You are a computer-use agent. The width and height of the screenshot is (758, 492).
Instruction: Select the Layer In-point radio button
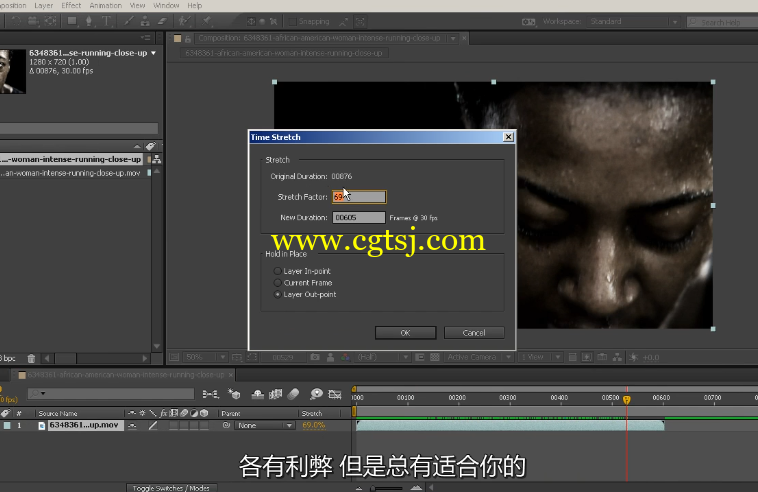pyautogui.click(x=277, y=271)
